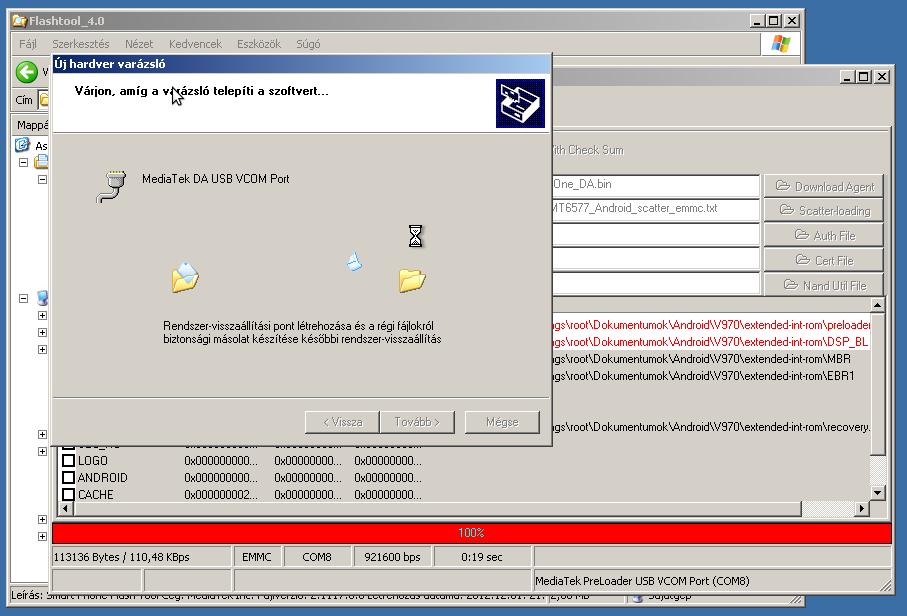This screenshot has width=907, height=616.
Task: Click the address bar folder icon
Action: click(44, 99)
